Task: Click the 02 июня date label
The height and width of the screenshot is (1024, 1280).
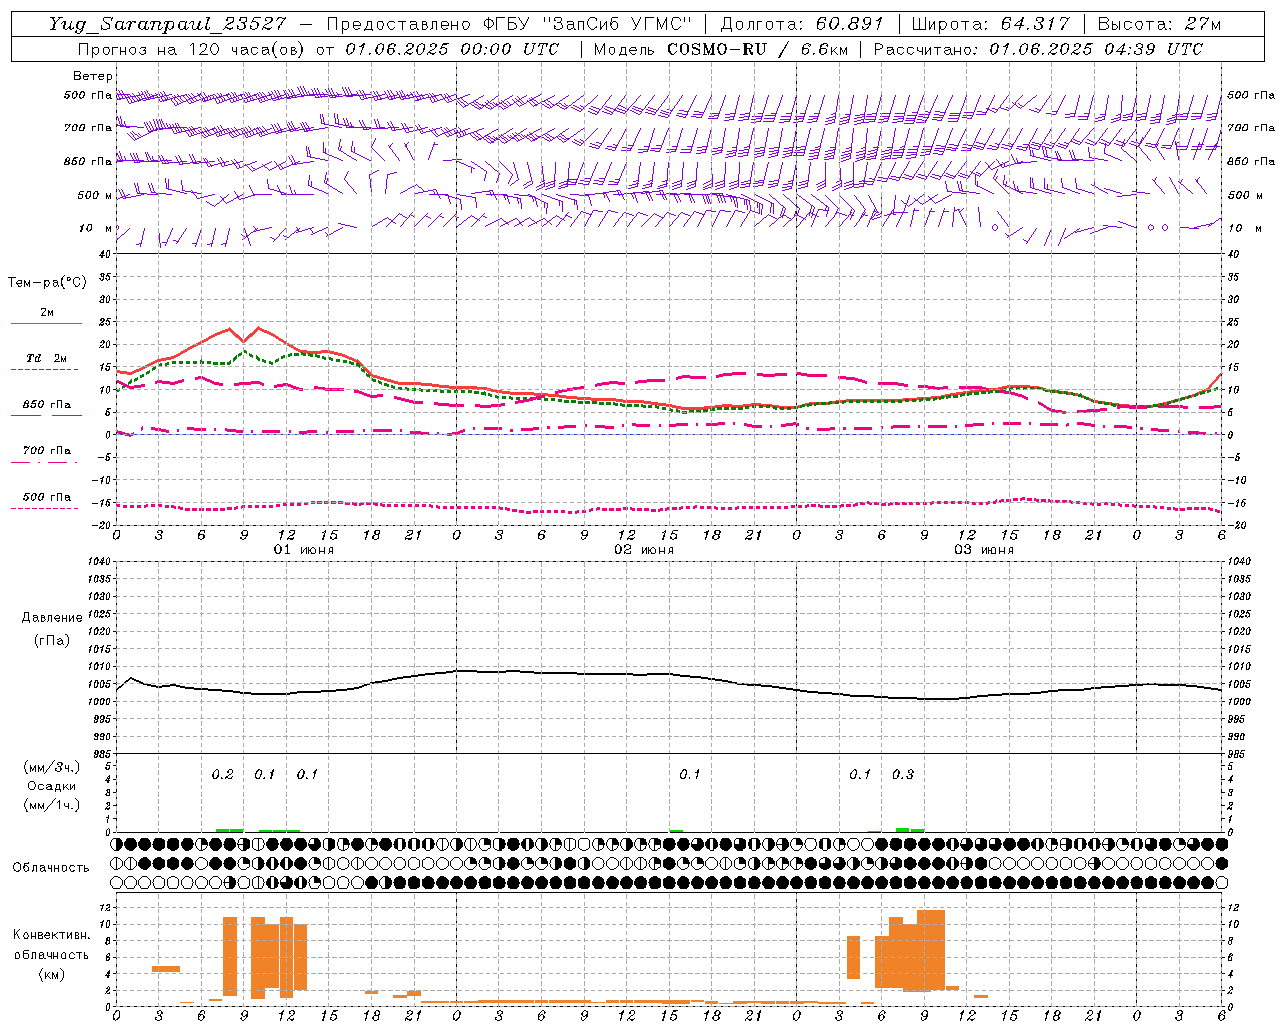Action: pyautogui.click(x=644, y=550)
